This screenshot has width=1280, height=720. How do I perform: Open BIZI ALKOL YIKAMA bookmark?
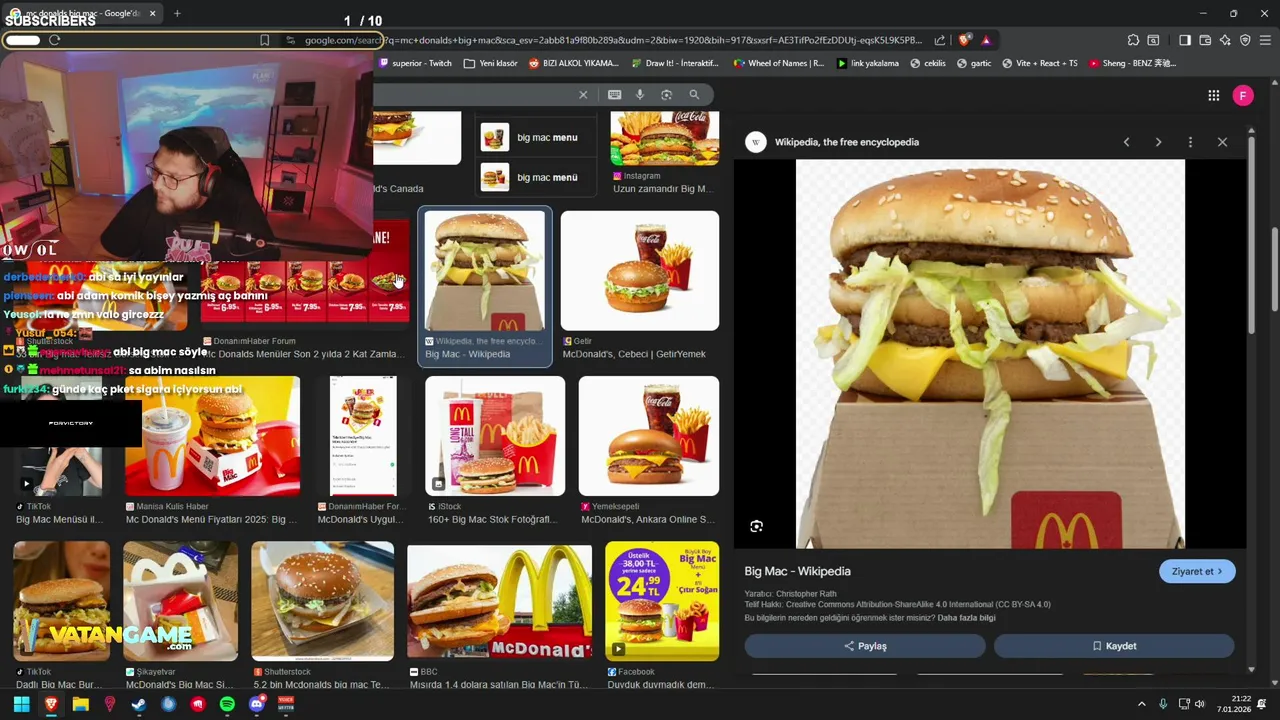click(x=573, y=63)
